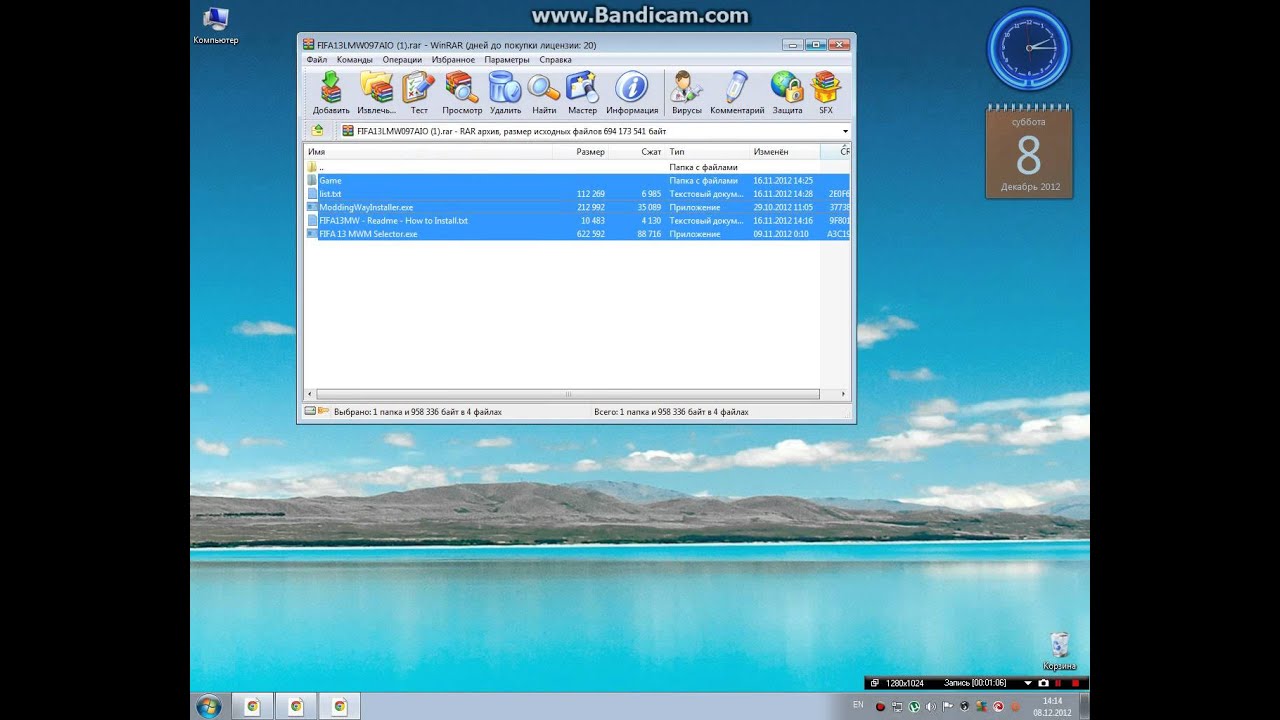Select the list.txt file

click(577, 194)
